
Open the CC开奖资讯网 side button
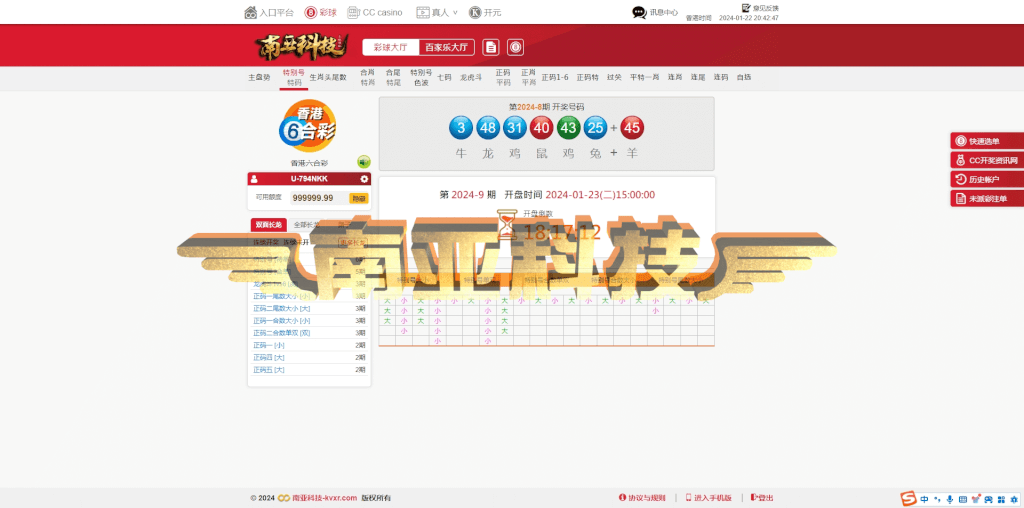pos(987,160)
